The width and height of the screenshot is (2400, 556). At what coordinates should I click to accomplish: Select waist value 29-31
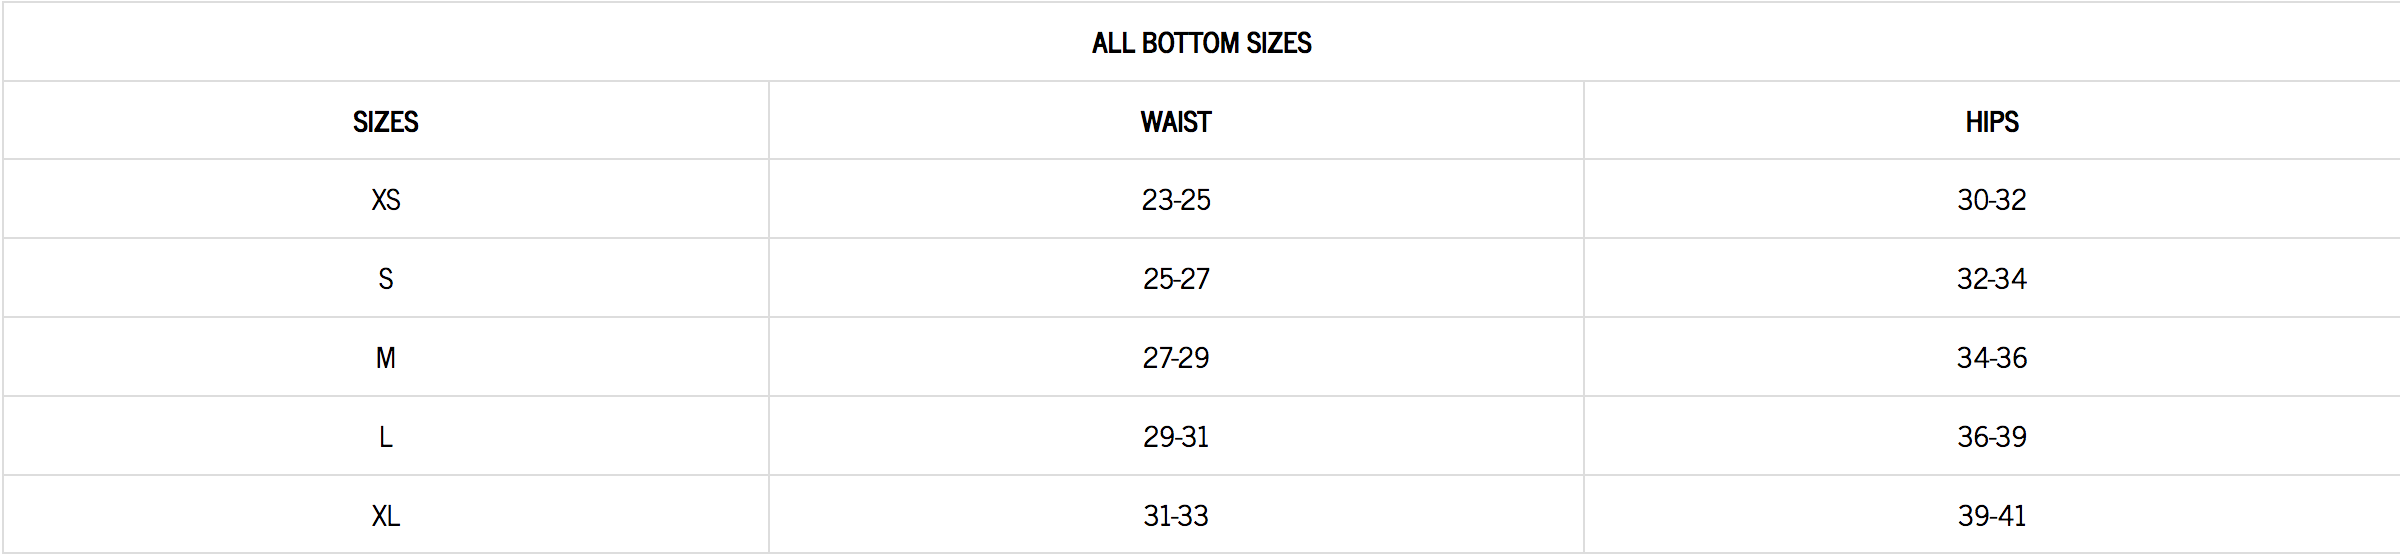(x=1176, y=437)
